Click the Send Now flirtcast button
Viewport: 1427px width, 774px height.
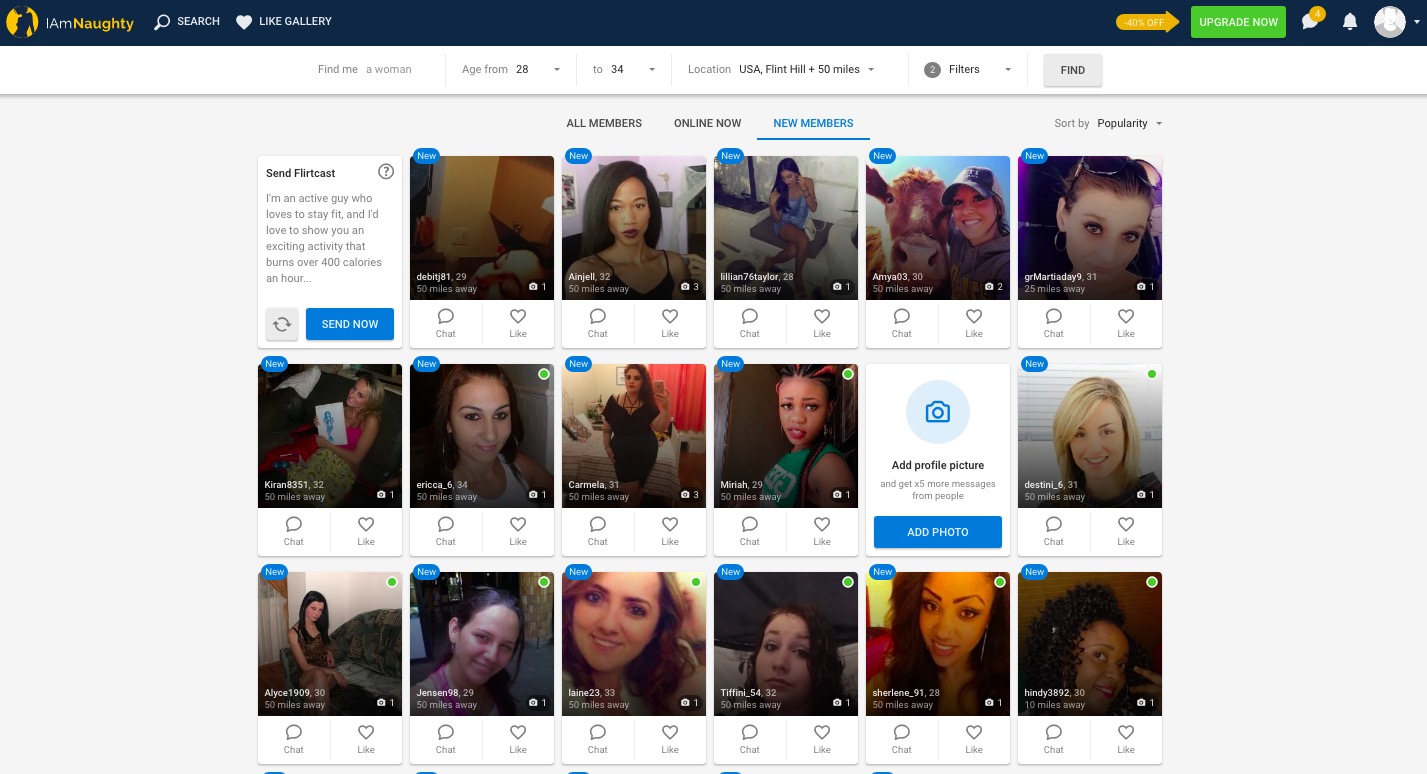[x=349, y=324]
